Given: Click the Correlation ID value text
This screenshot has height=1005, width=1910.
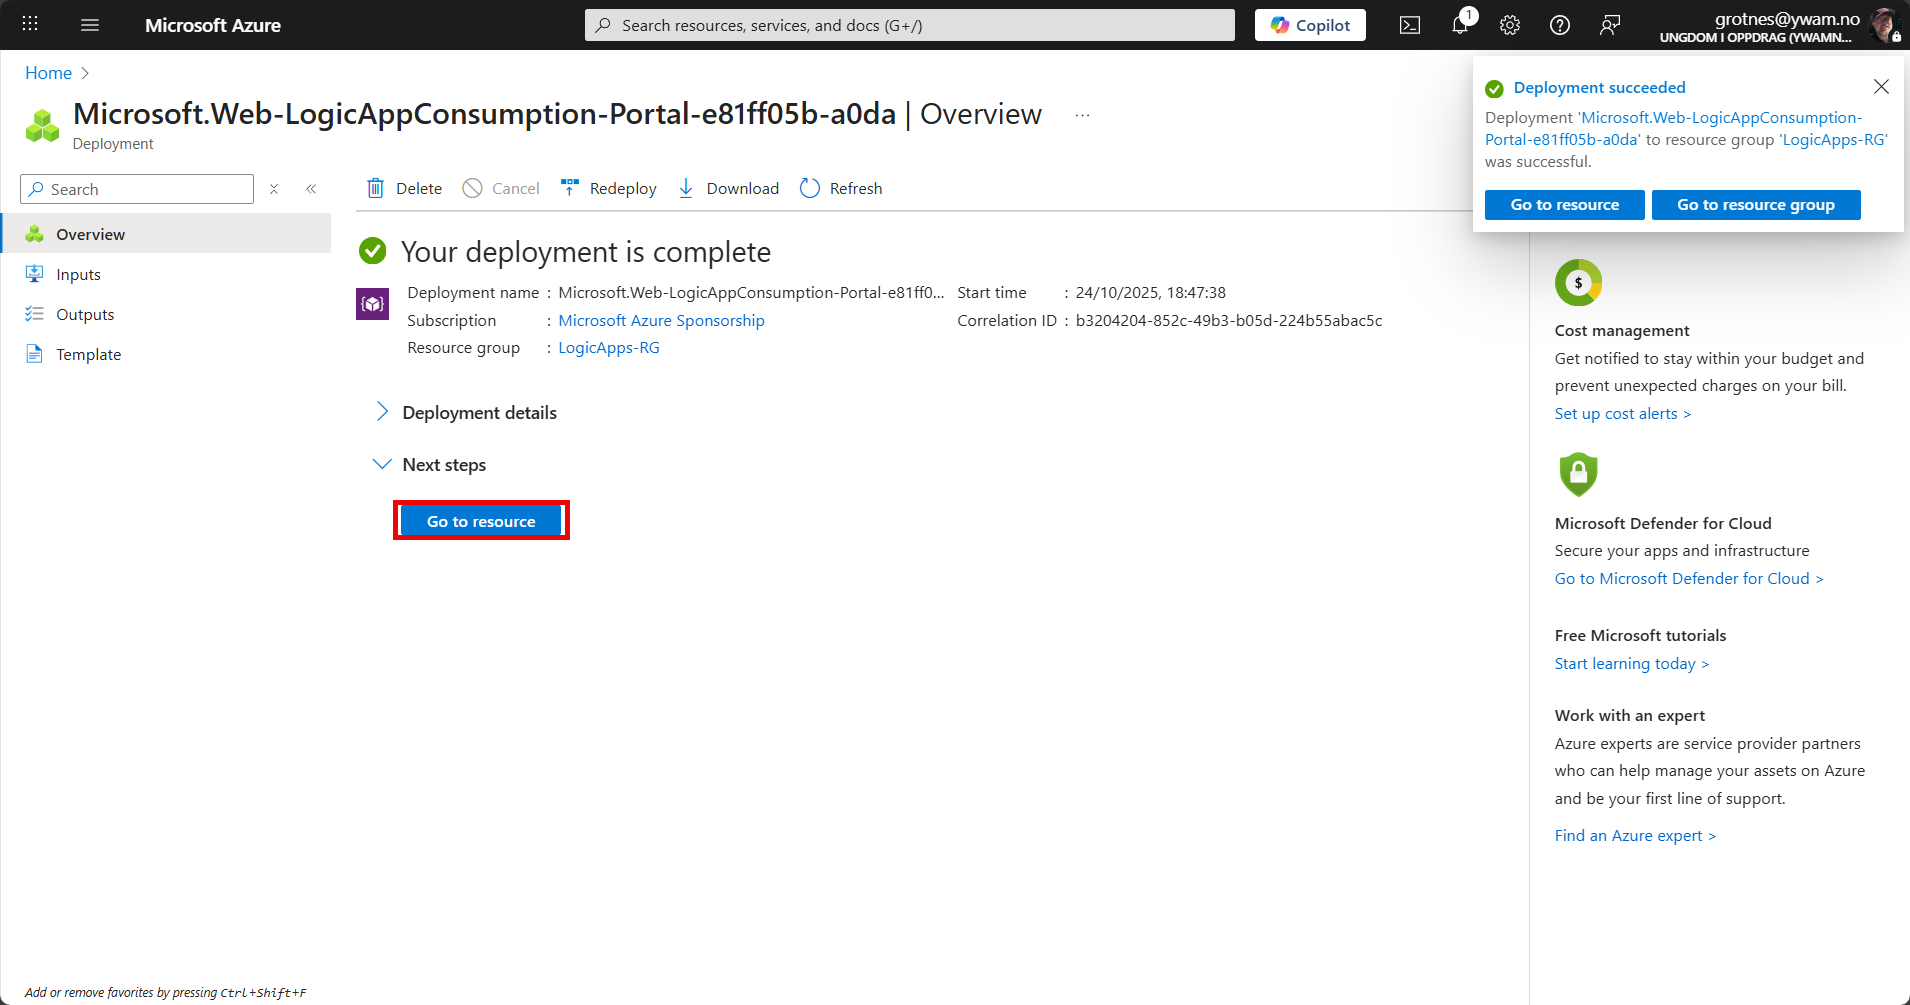Looking at the screenshot, I should click(x=1229, y=320).
